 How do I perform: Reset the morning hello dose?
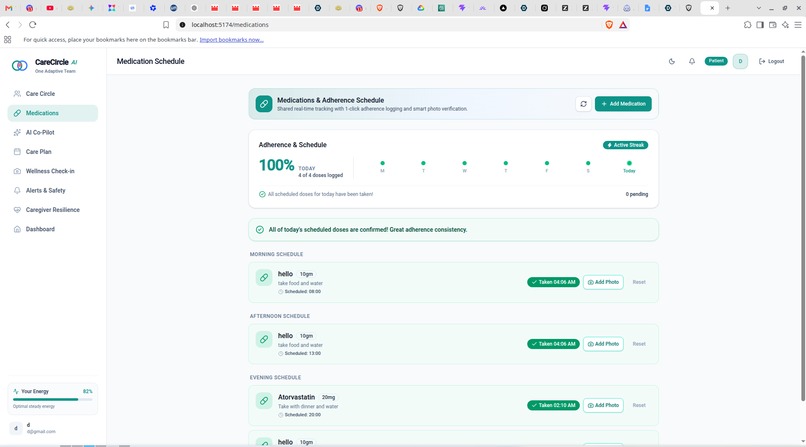point(639,282)
